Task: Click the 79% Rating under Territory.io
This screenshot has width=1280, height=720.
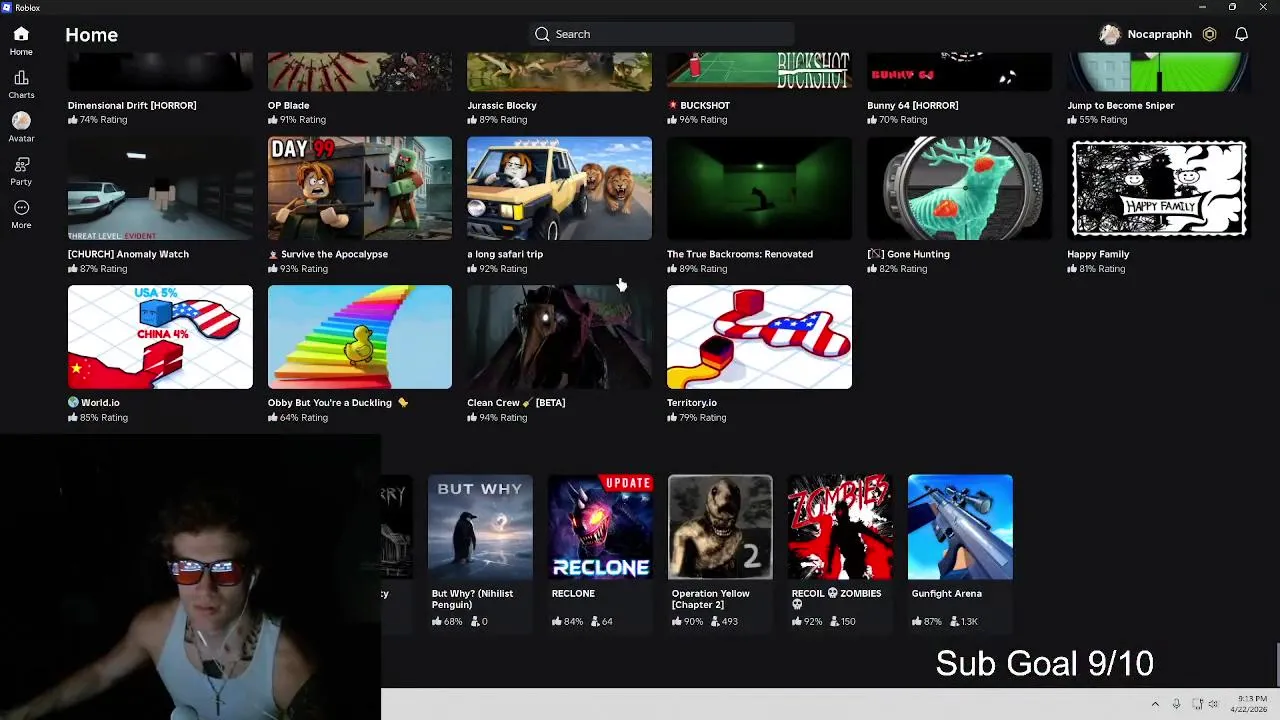Action: [697, 418]
